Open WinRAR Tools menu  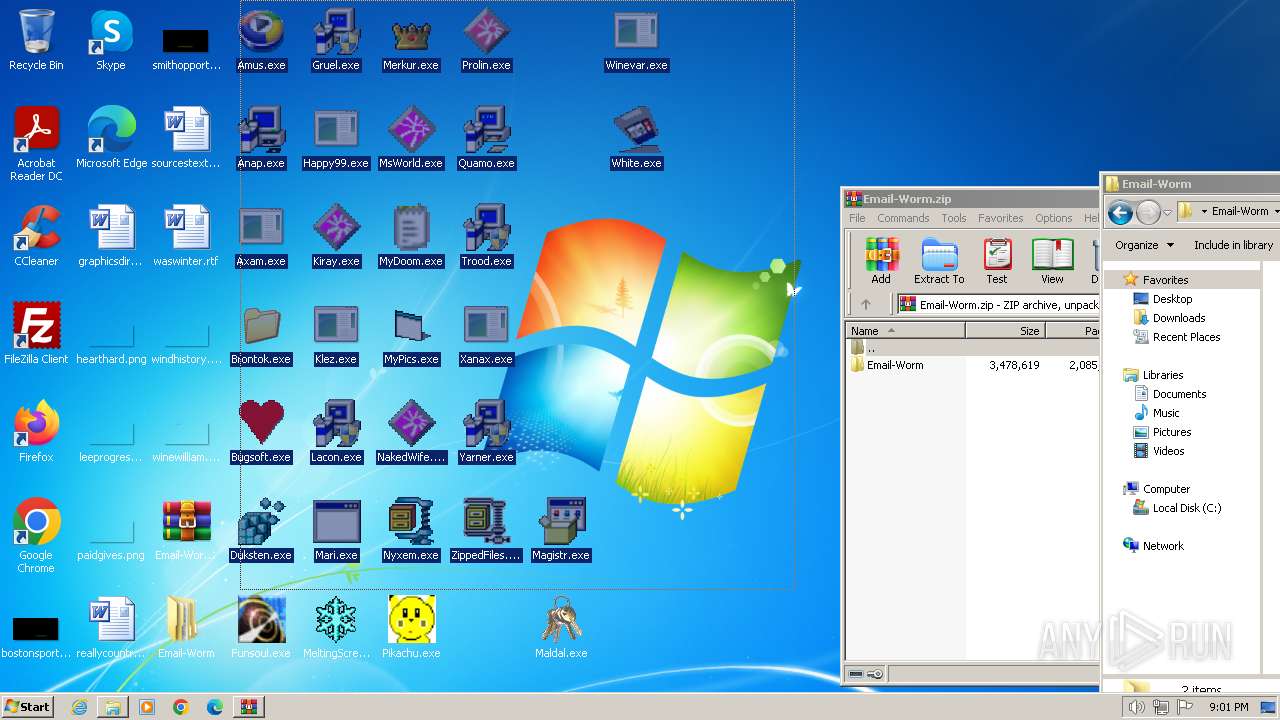[x=954, y=218]
